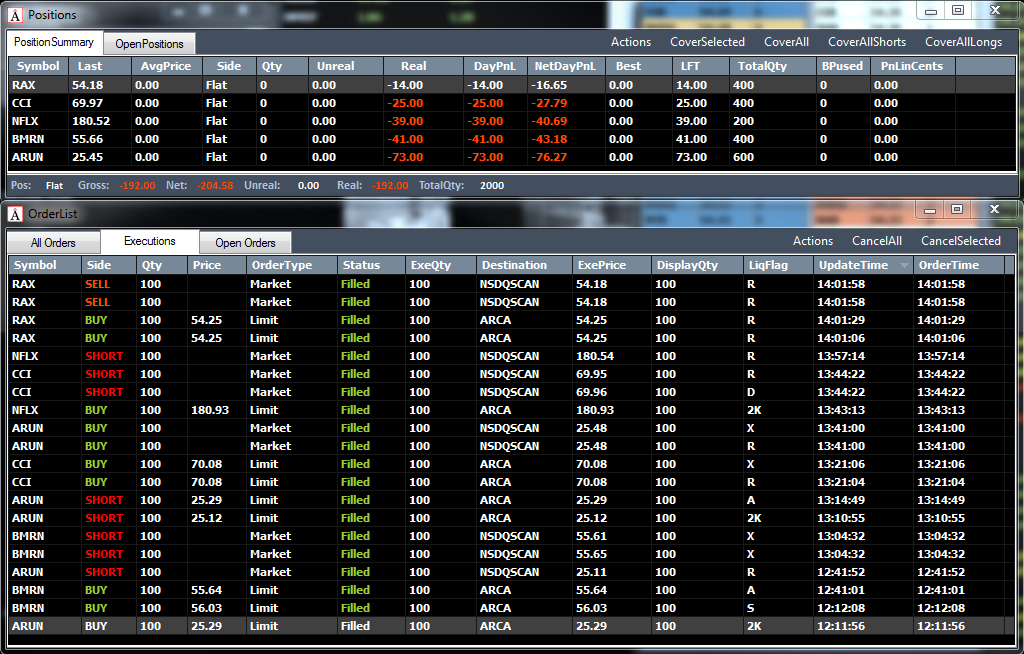Viewport: 1024px width, 654px height.
Task: Open the Actions menu in Positions
Action: [x=631, y=42]
